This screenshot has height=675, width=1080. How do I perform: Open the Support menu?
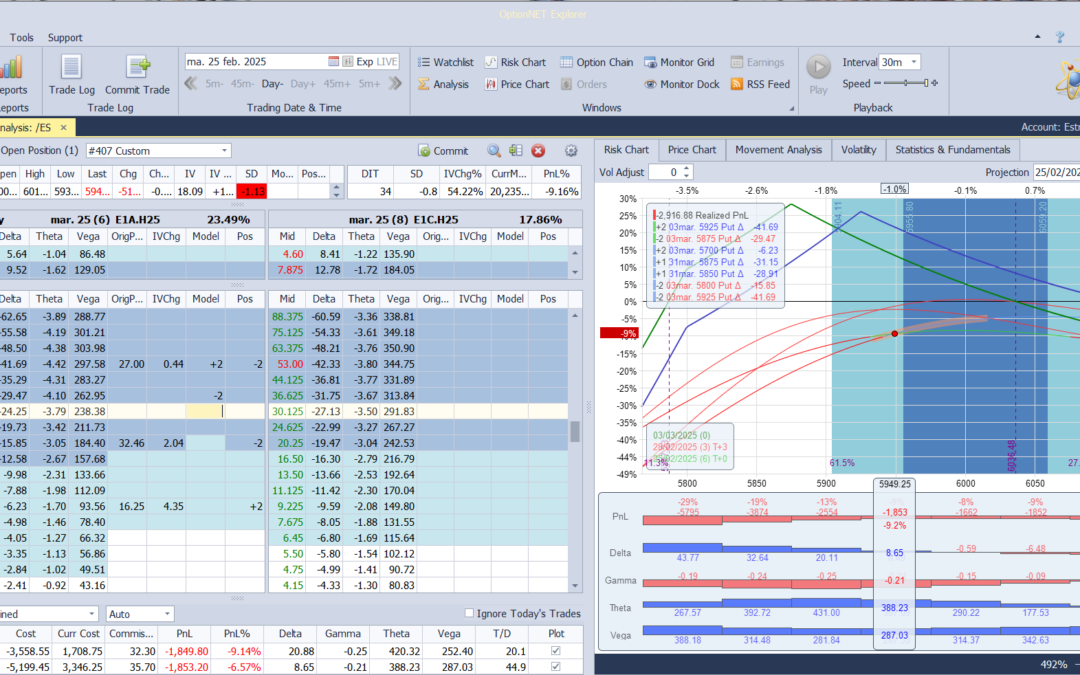point(65,38)
